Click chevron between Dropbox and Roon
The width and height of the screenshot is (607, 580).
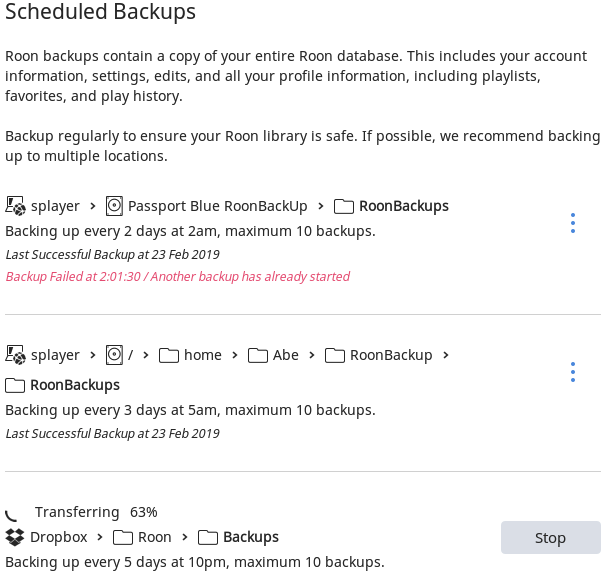(100, 537)
